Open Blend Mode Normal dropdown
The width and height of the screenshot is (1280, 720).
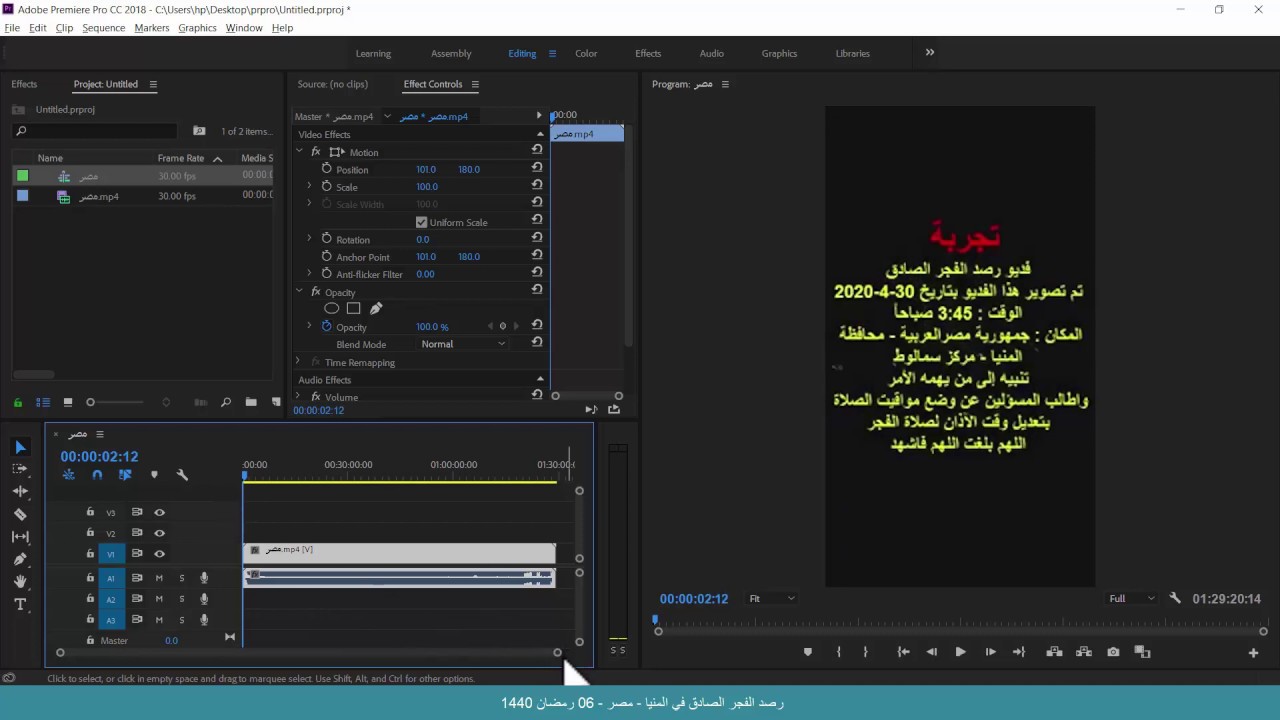[x=463, y=344]
